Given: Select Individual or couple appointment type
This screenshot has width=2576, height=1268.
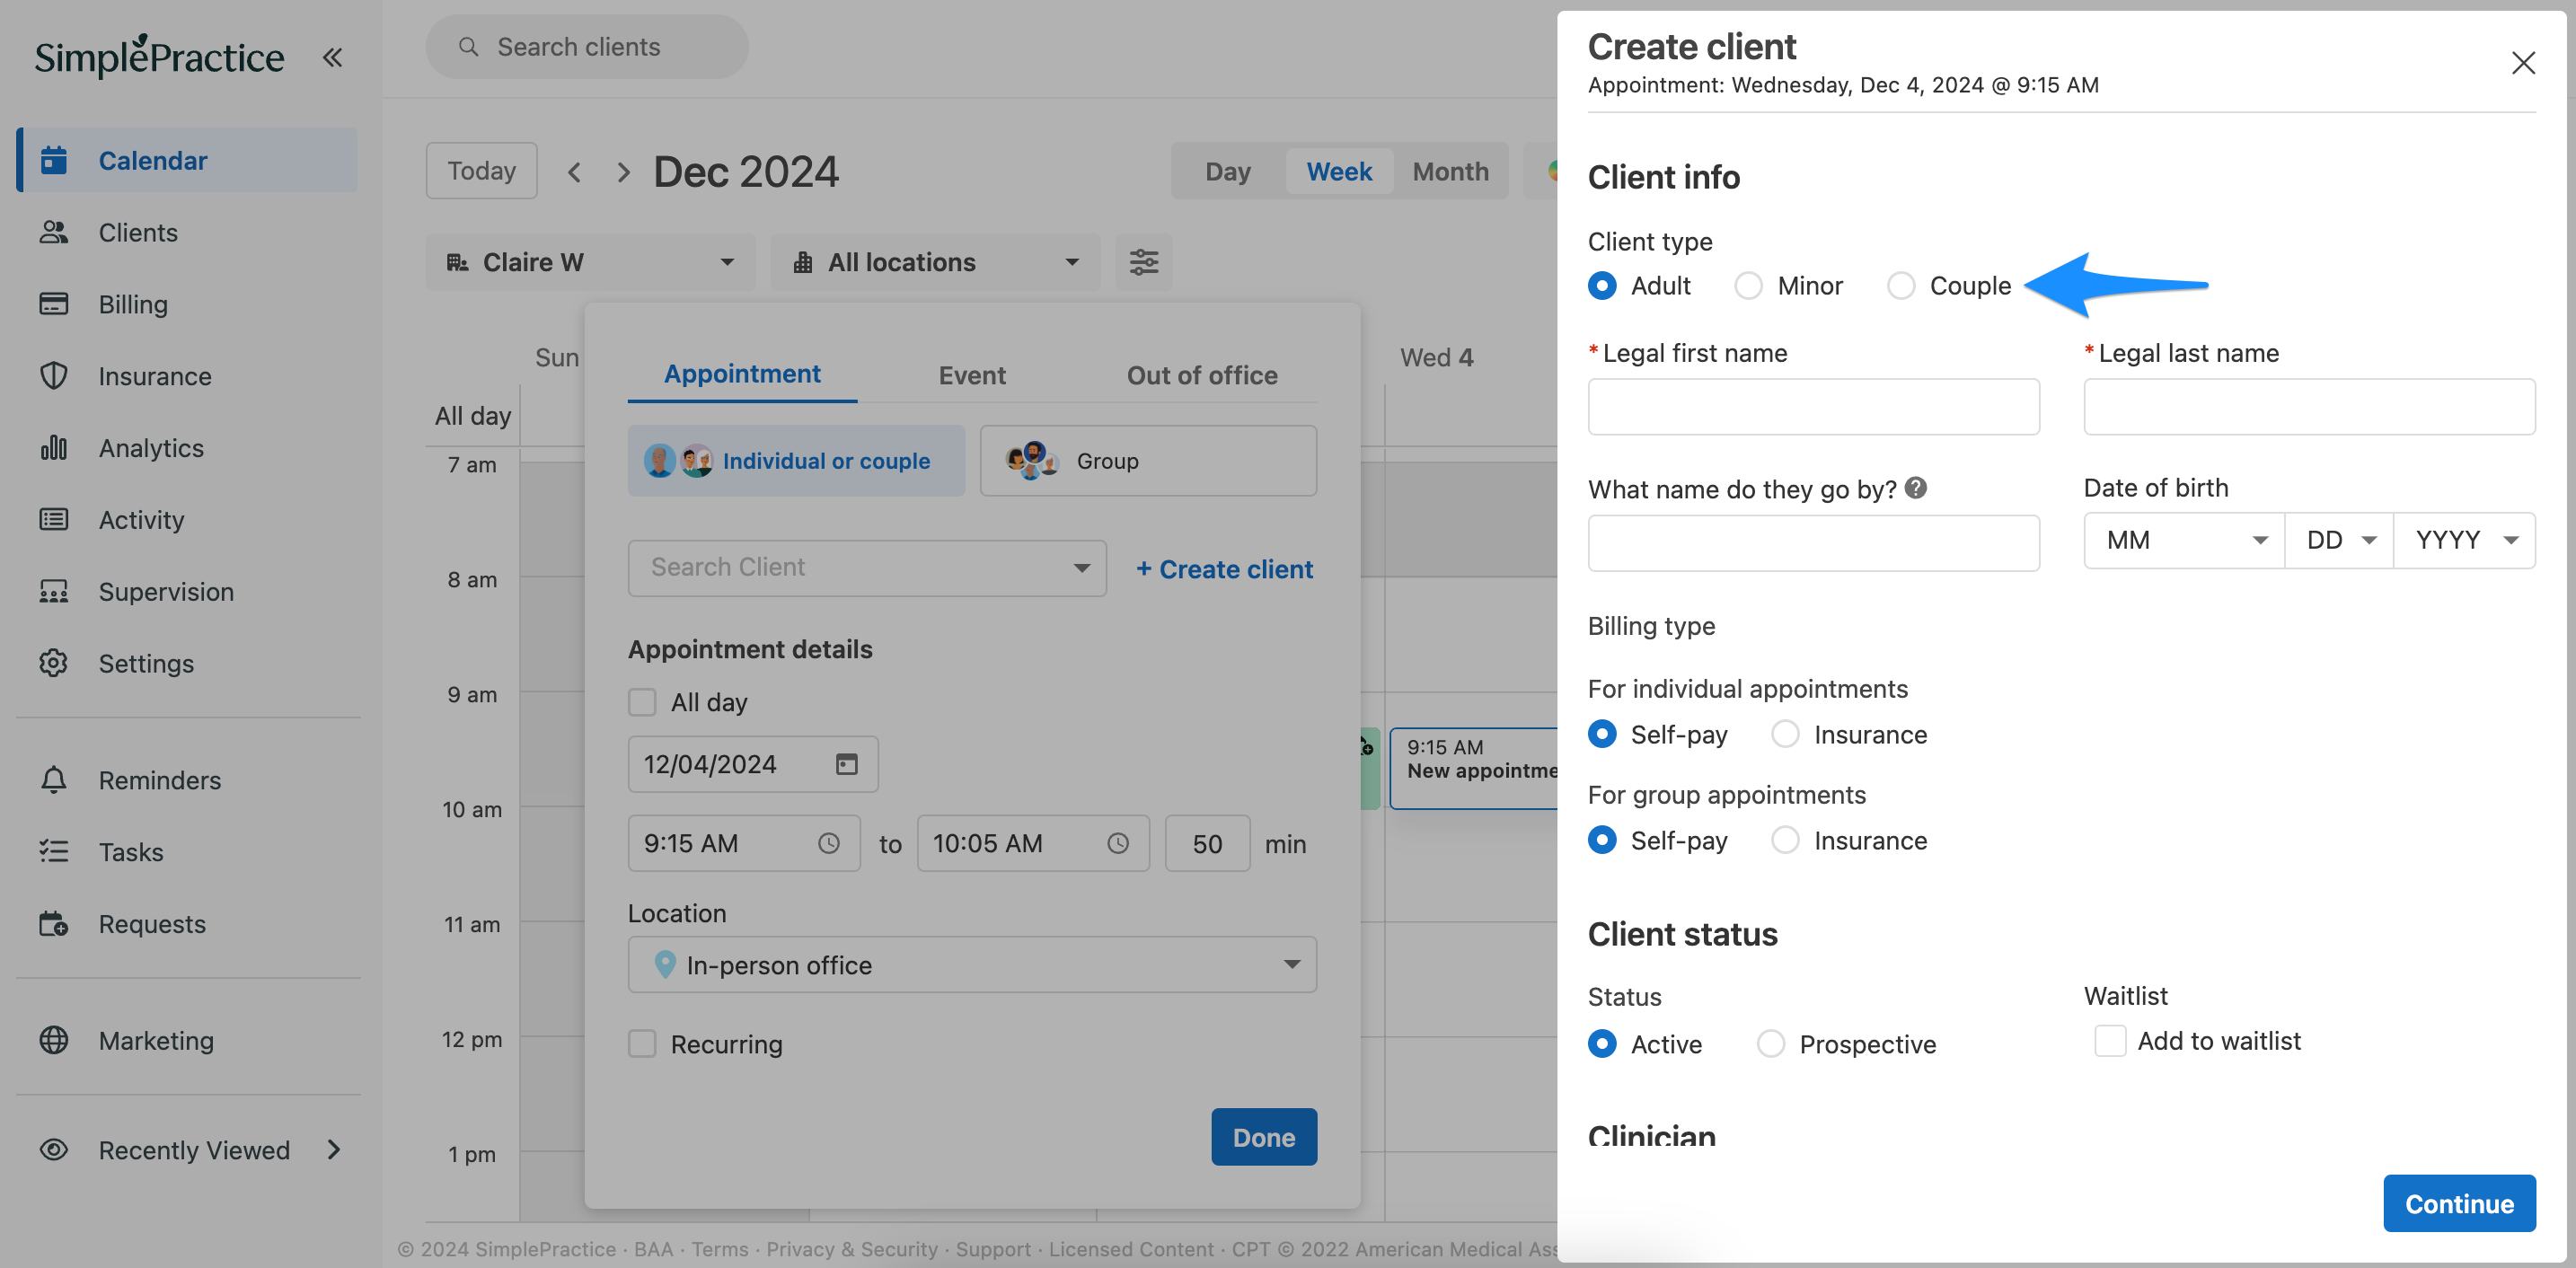Looking at the screenshot, I should click(x=796, y=461).
